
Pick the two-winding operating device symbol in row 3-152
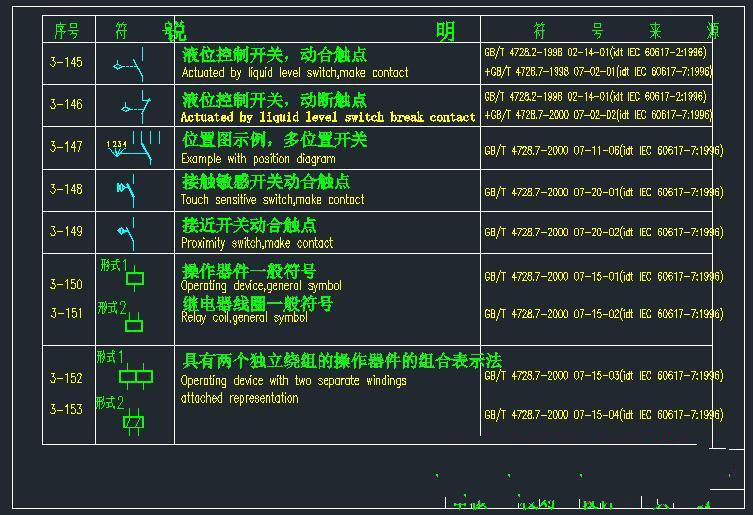(x=135, y=376)
